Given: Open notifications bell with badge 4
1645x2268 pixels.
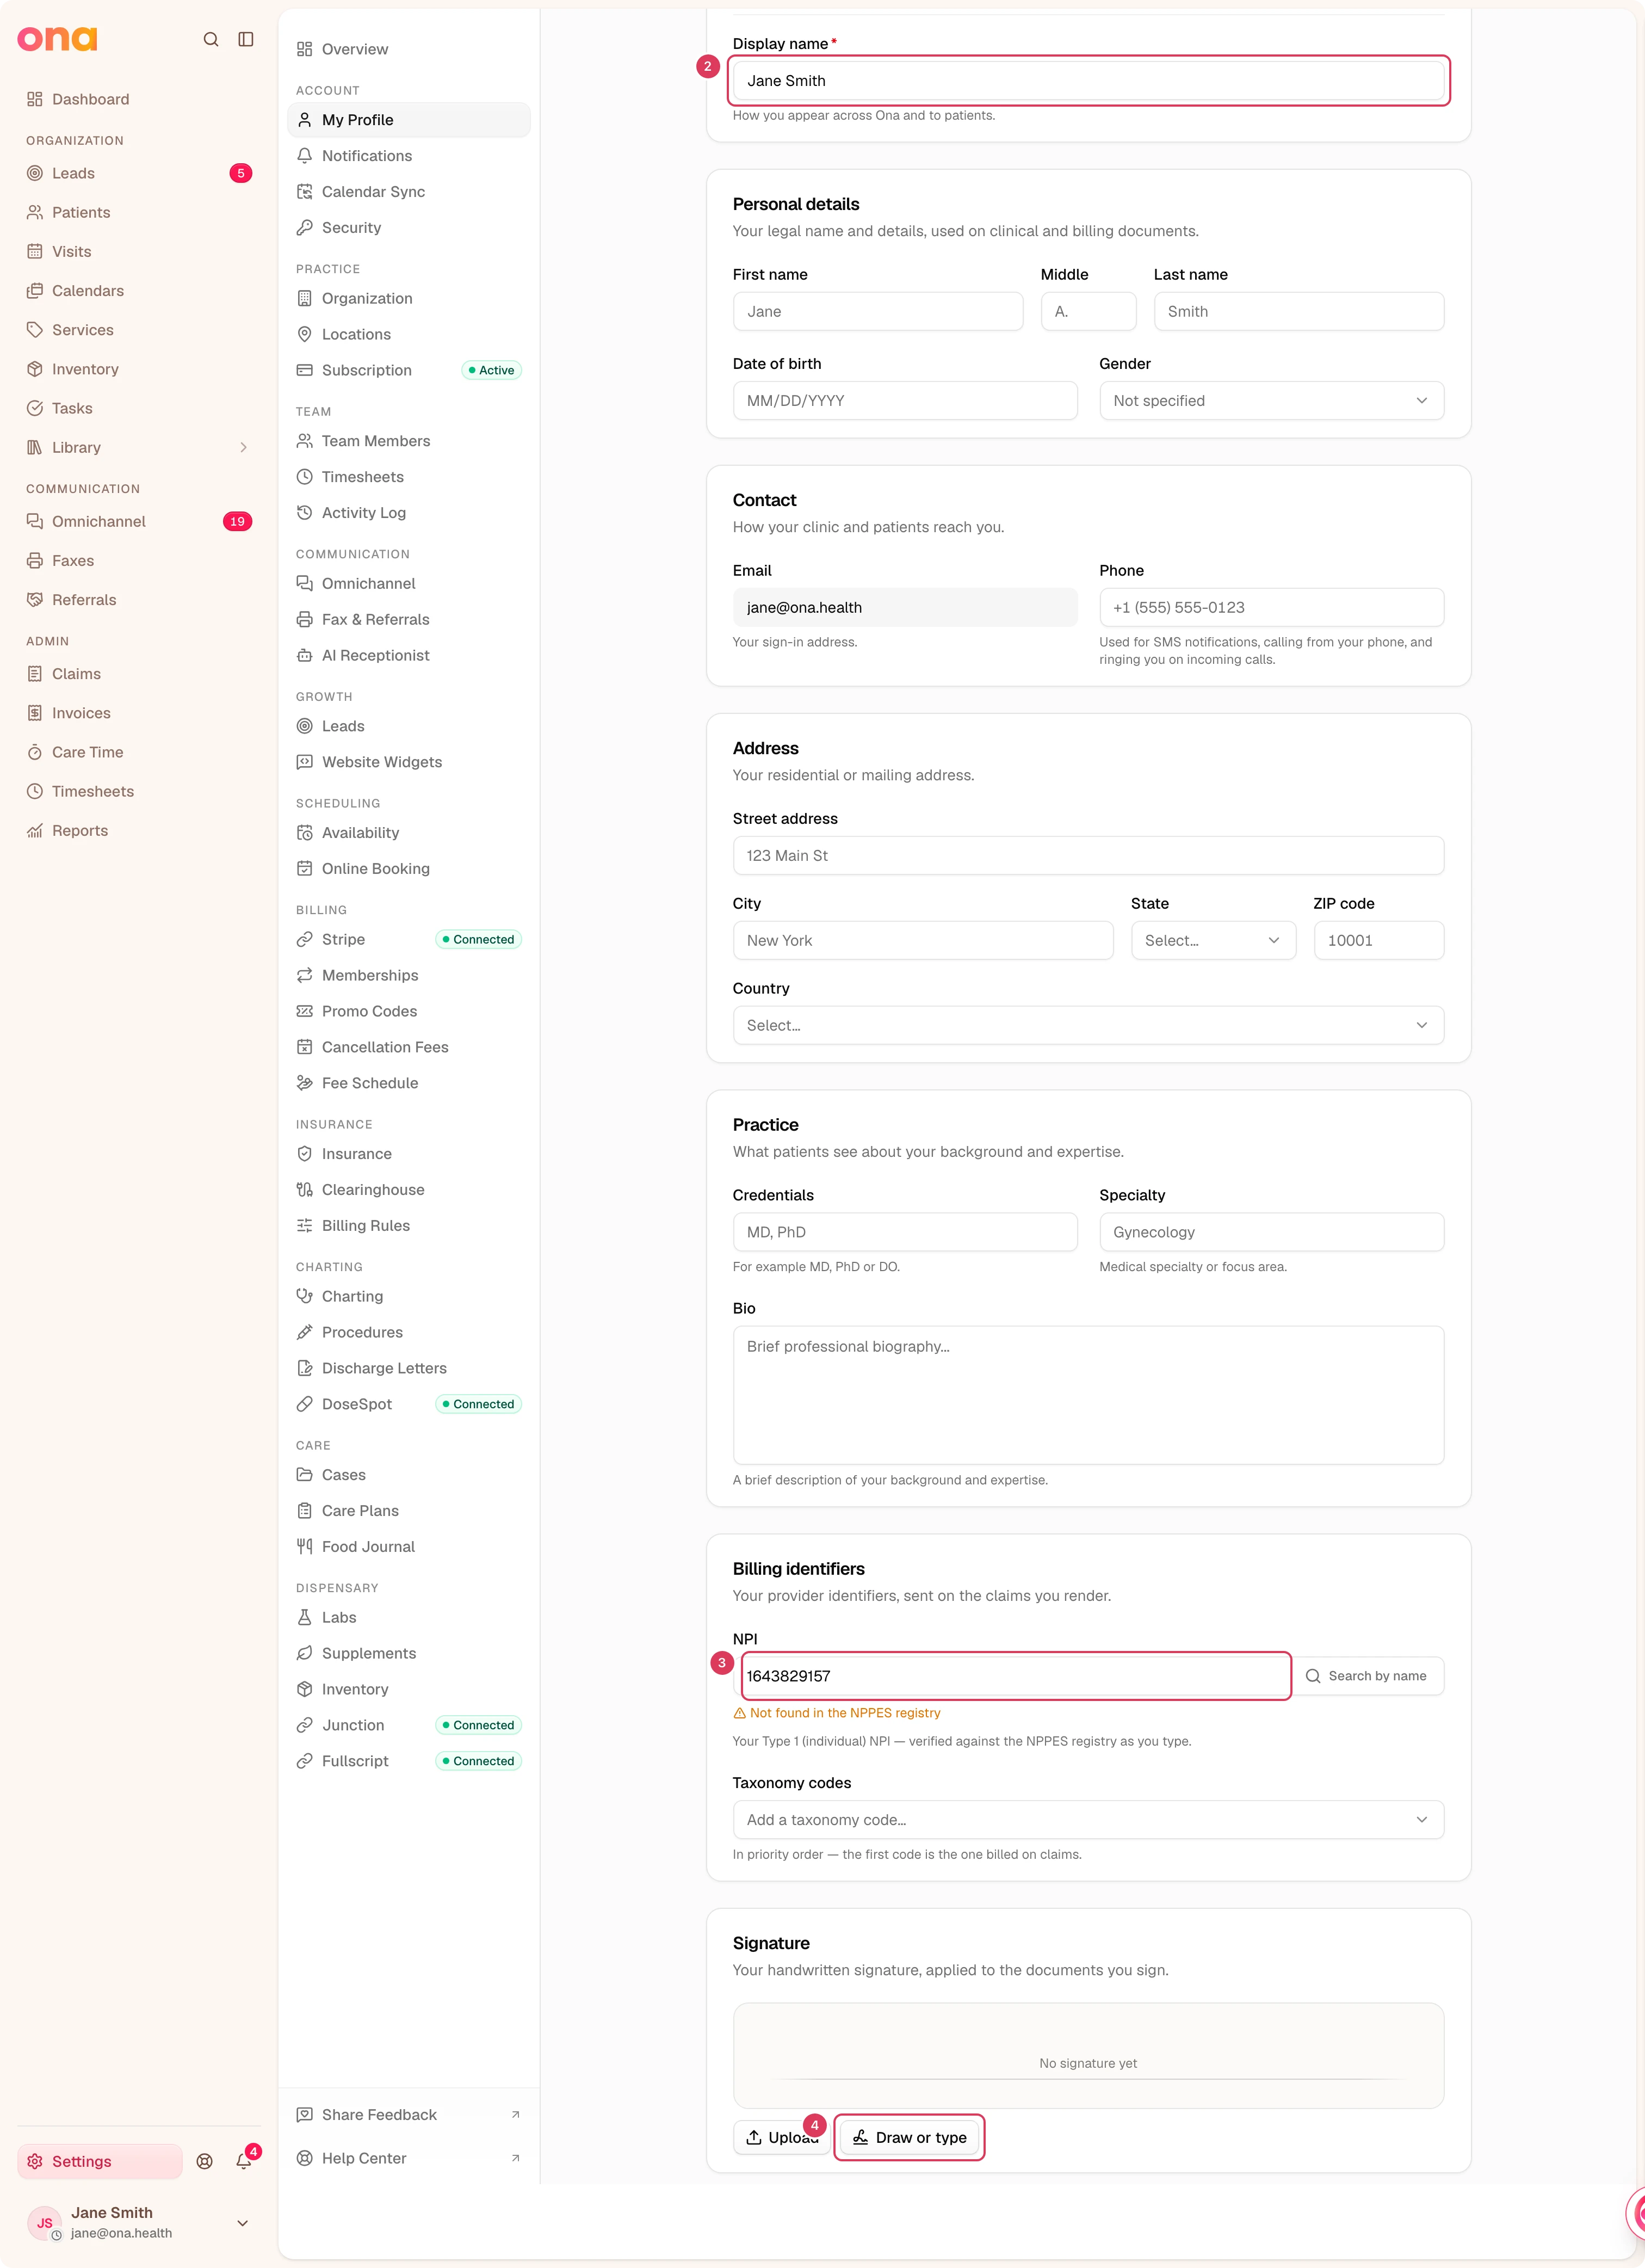Looking at the screenshot, I should pos(244,2160).
